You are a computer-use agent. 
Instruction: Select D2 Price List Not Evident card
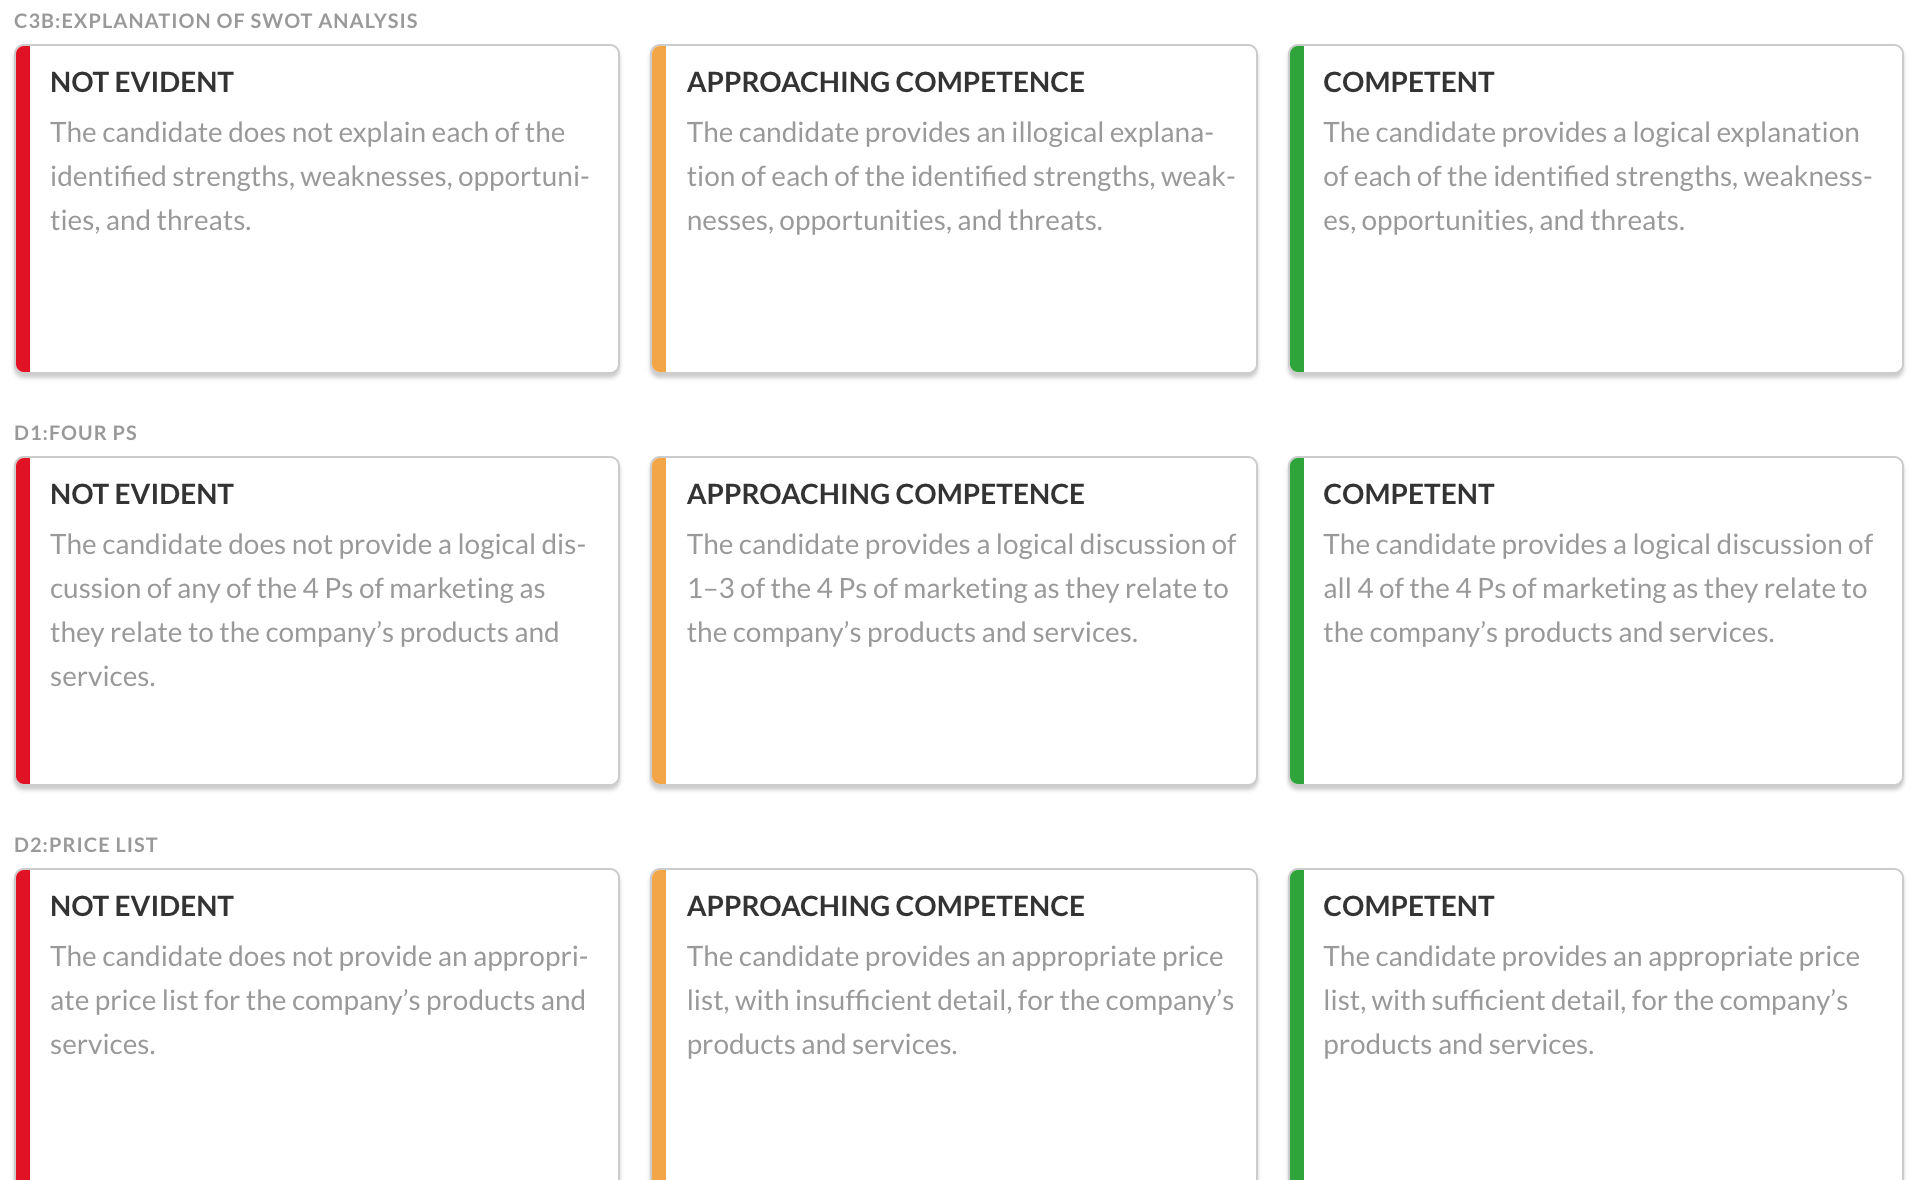click(x=317, y=1025)
